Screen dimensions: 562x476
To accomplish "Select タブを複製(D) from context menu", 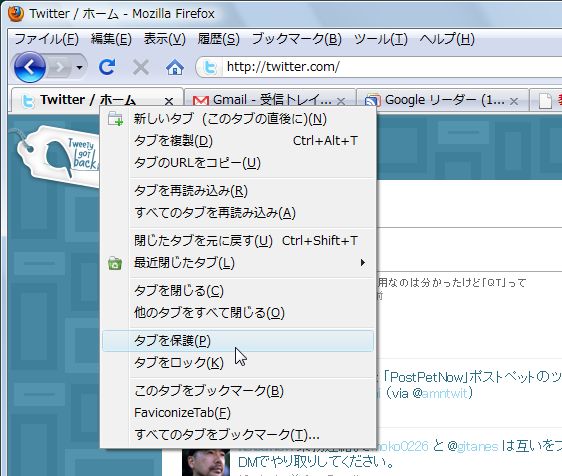I will 238,141.
